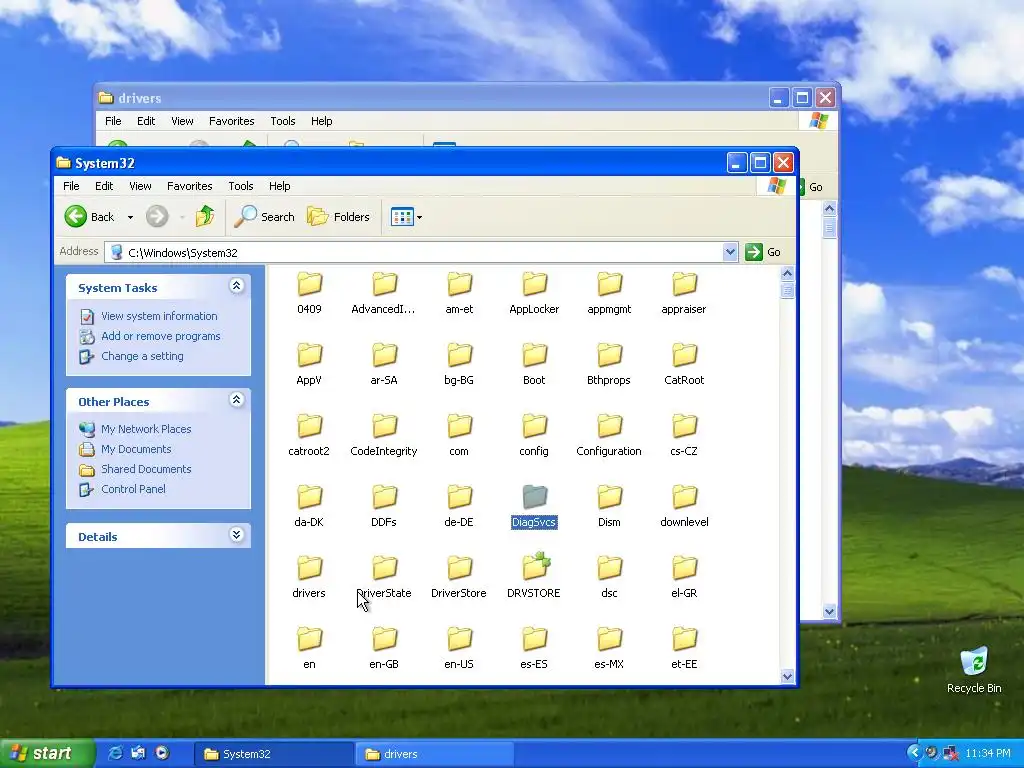
Task: Click drivers window scrollbar down arrow
Action: (829, 612)
